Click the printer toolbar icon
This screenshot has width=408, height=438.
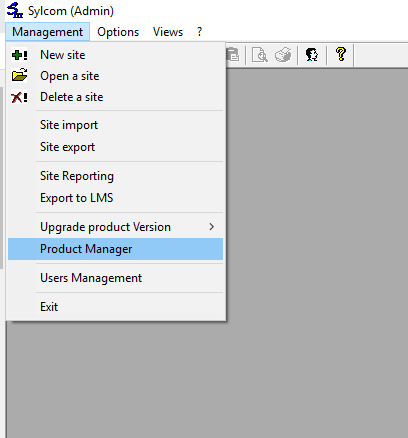point(283,55)
